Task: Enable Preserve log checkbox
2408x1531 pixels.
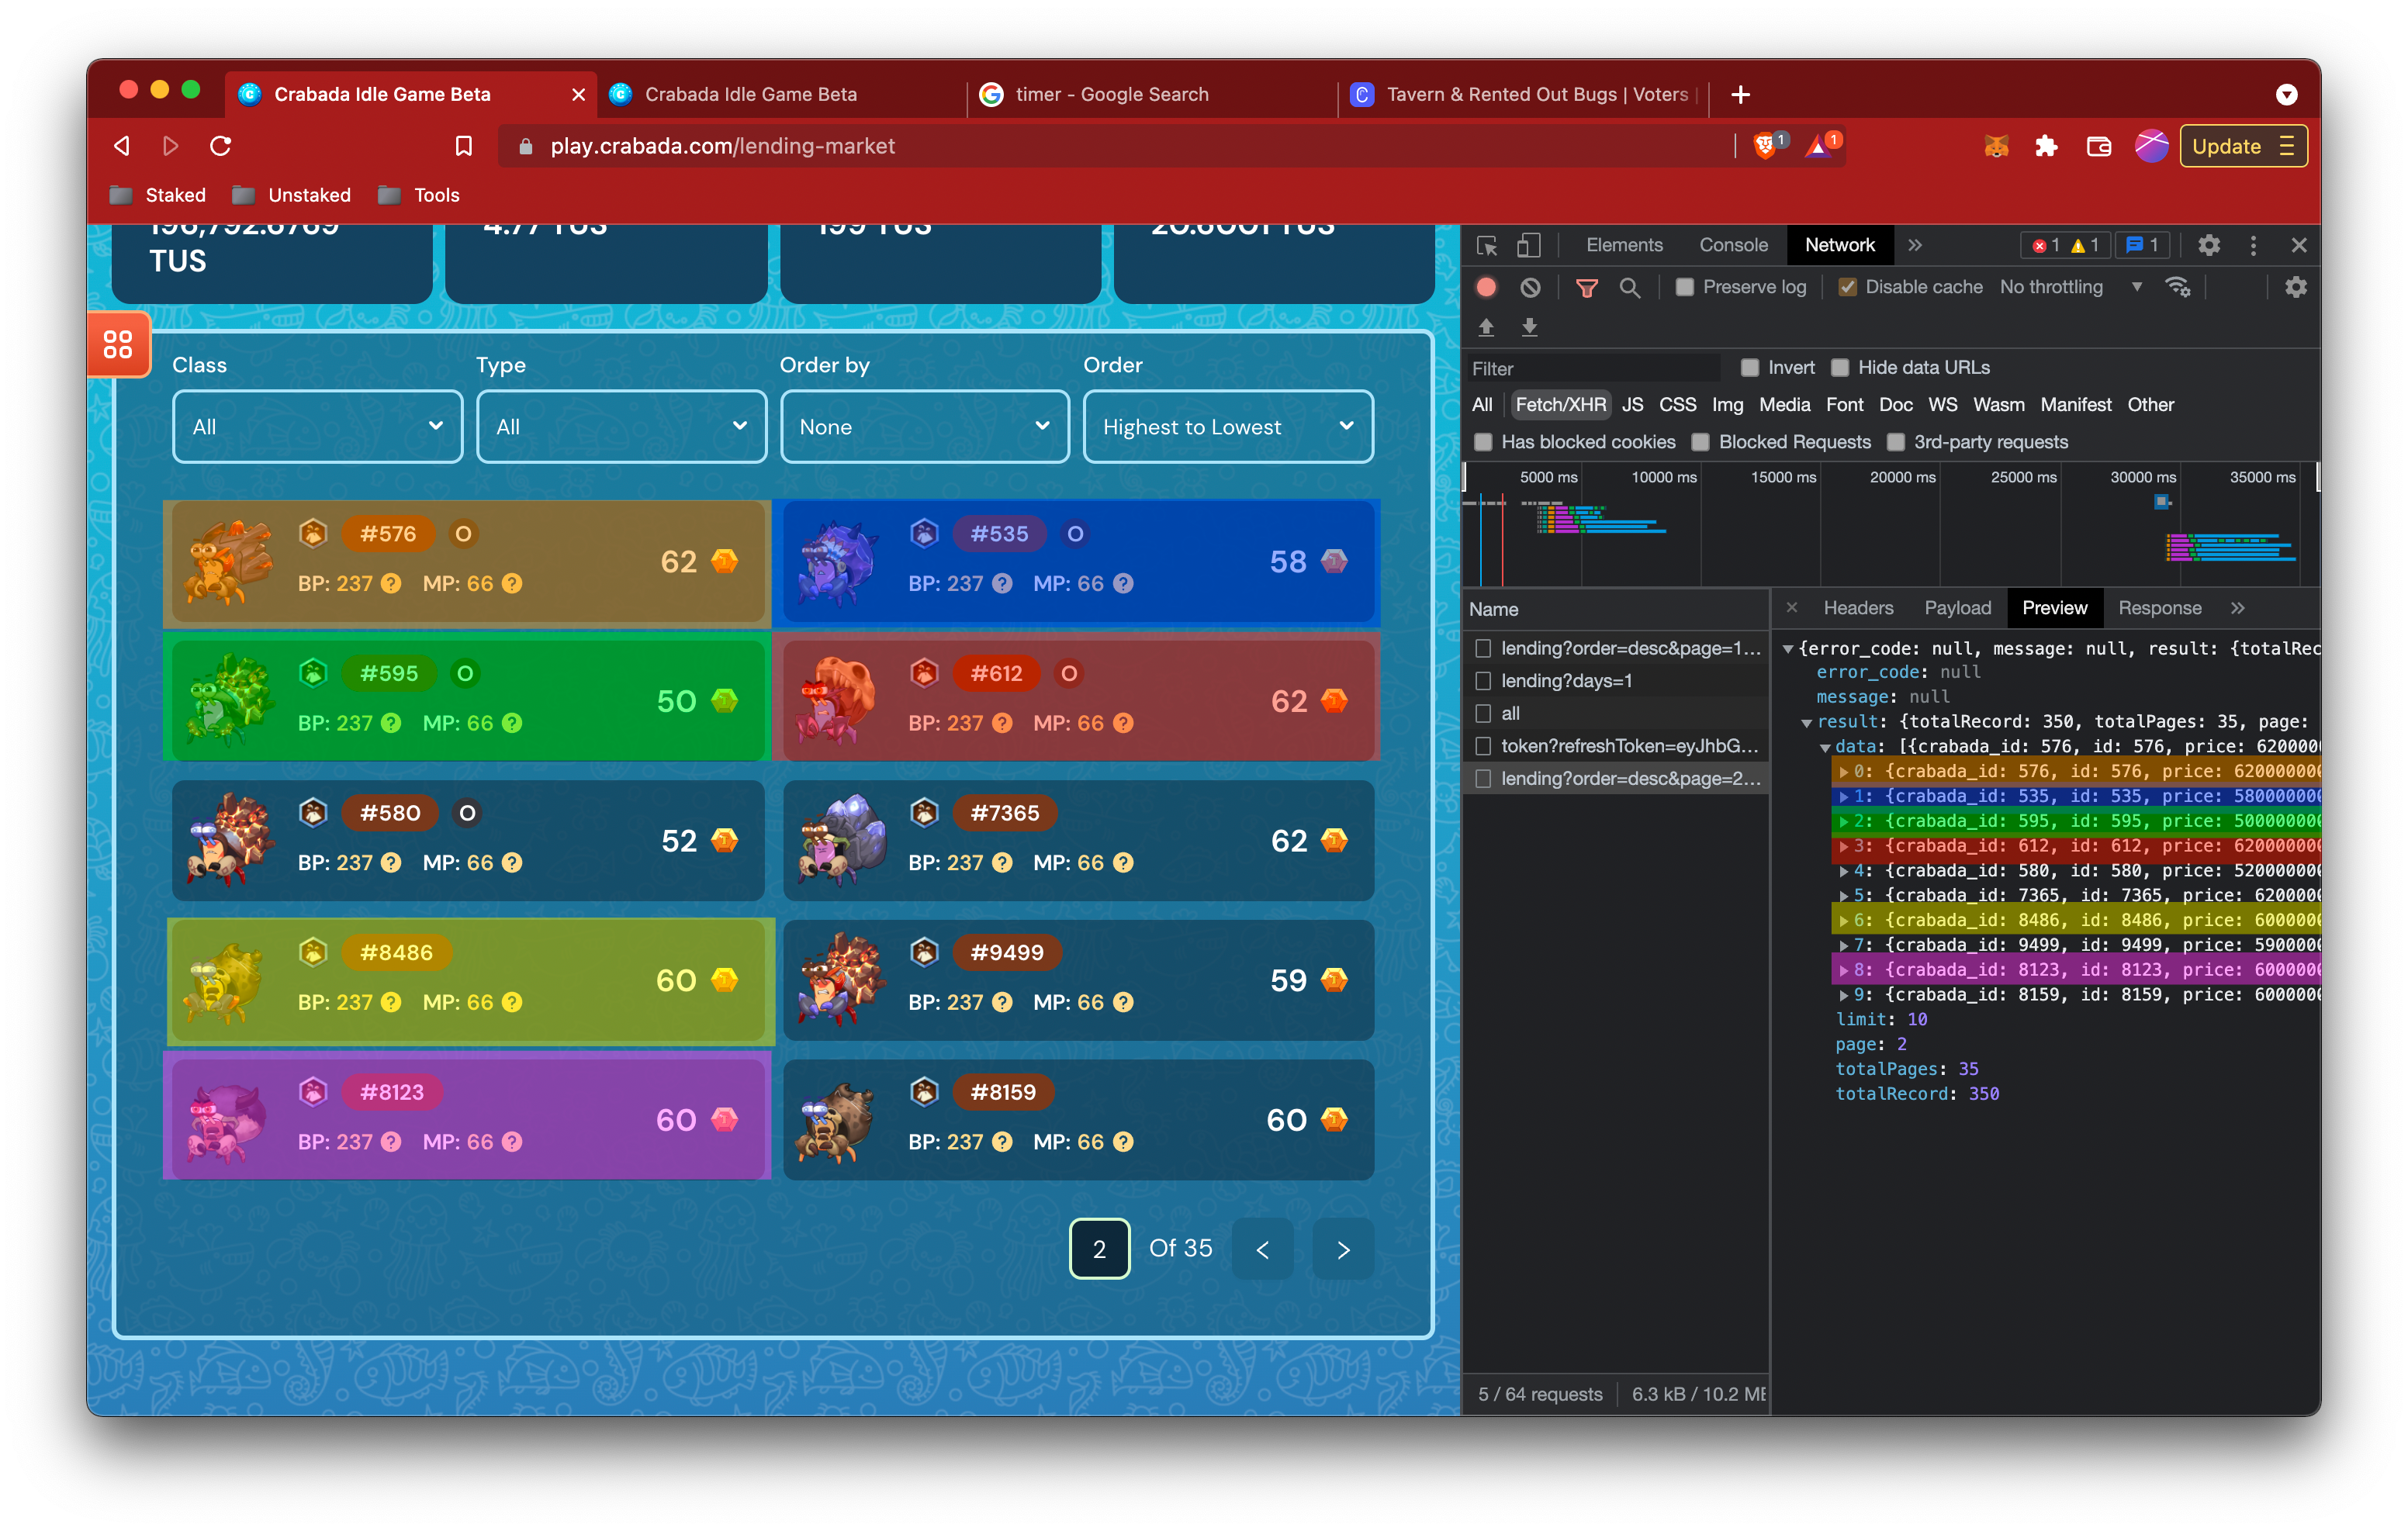Action: (1685, 288)
